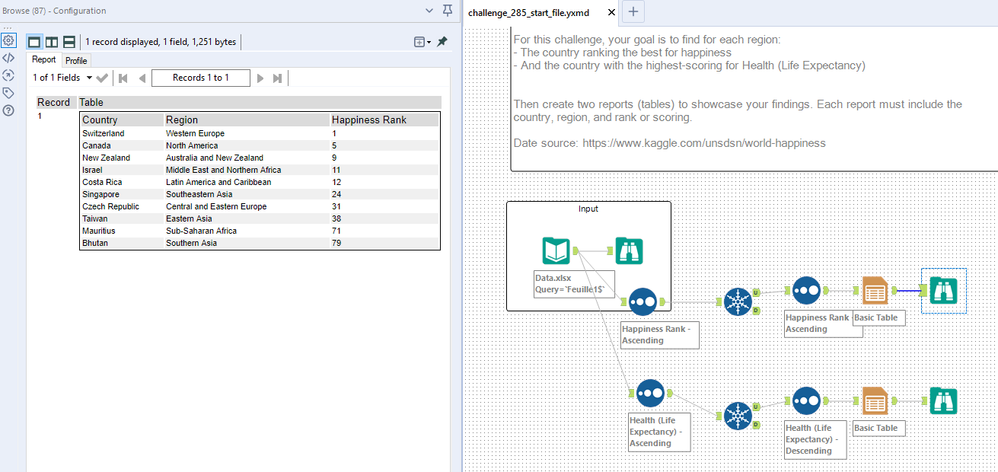Toggle top-bottom split view layout

[69, 42]
